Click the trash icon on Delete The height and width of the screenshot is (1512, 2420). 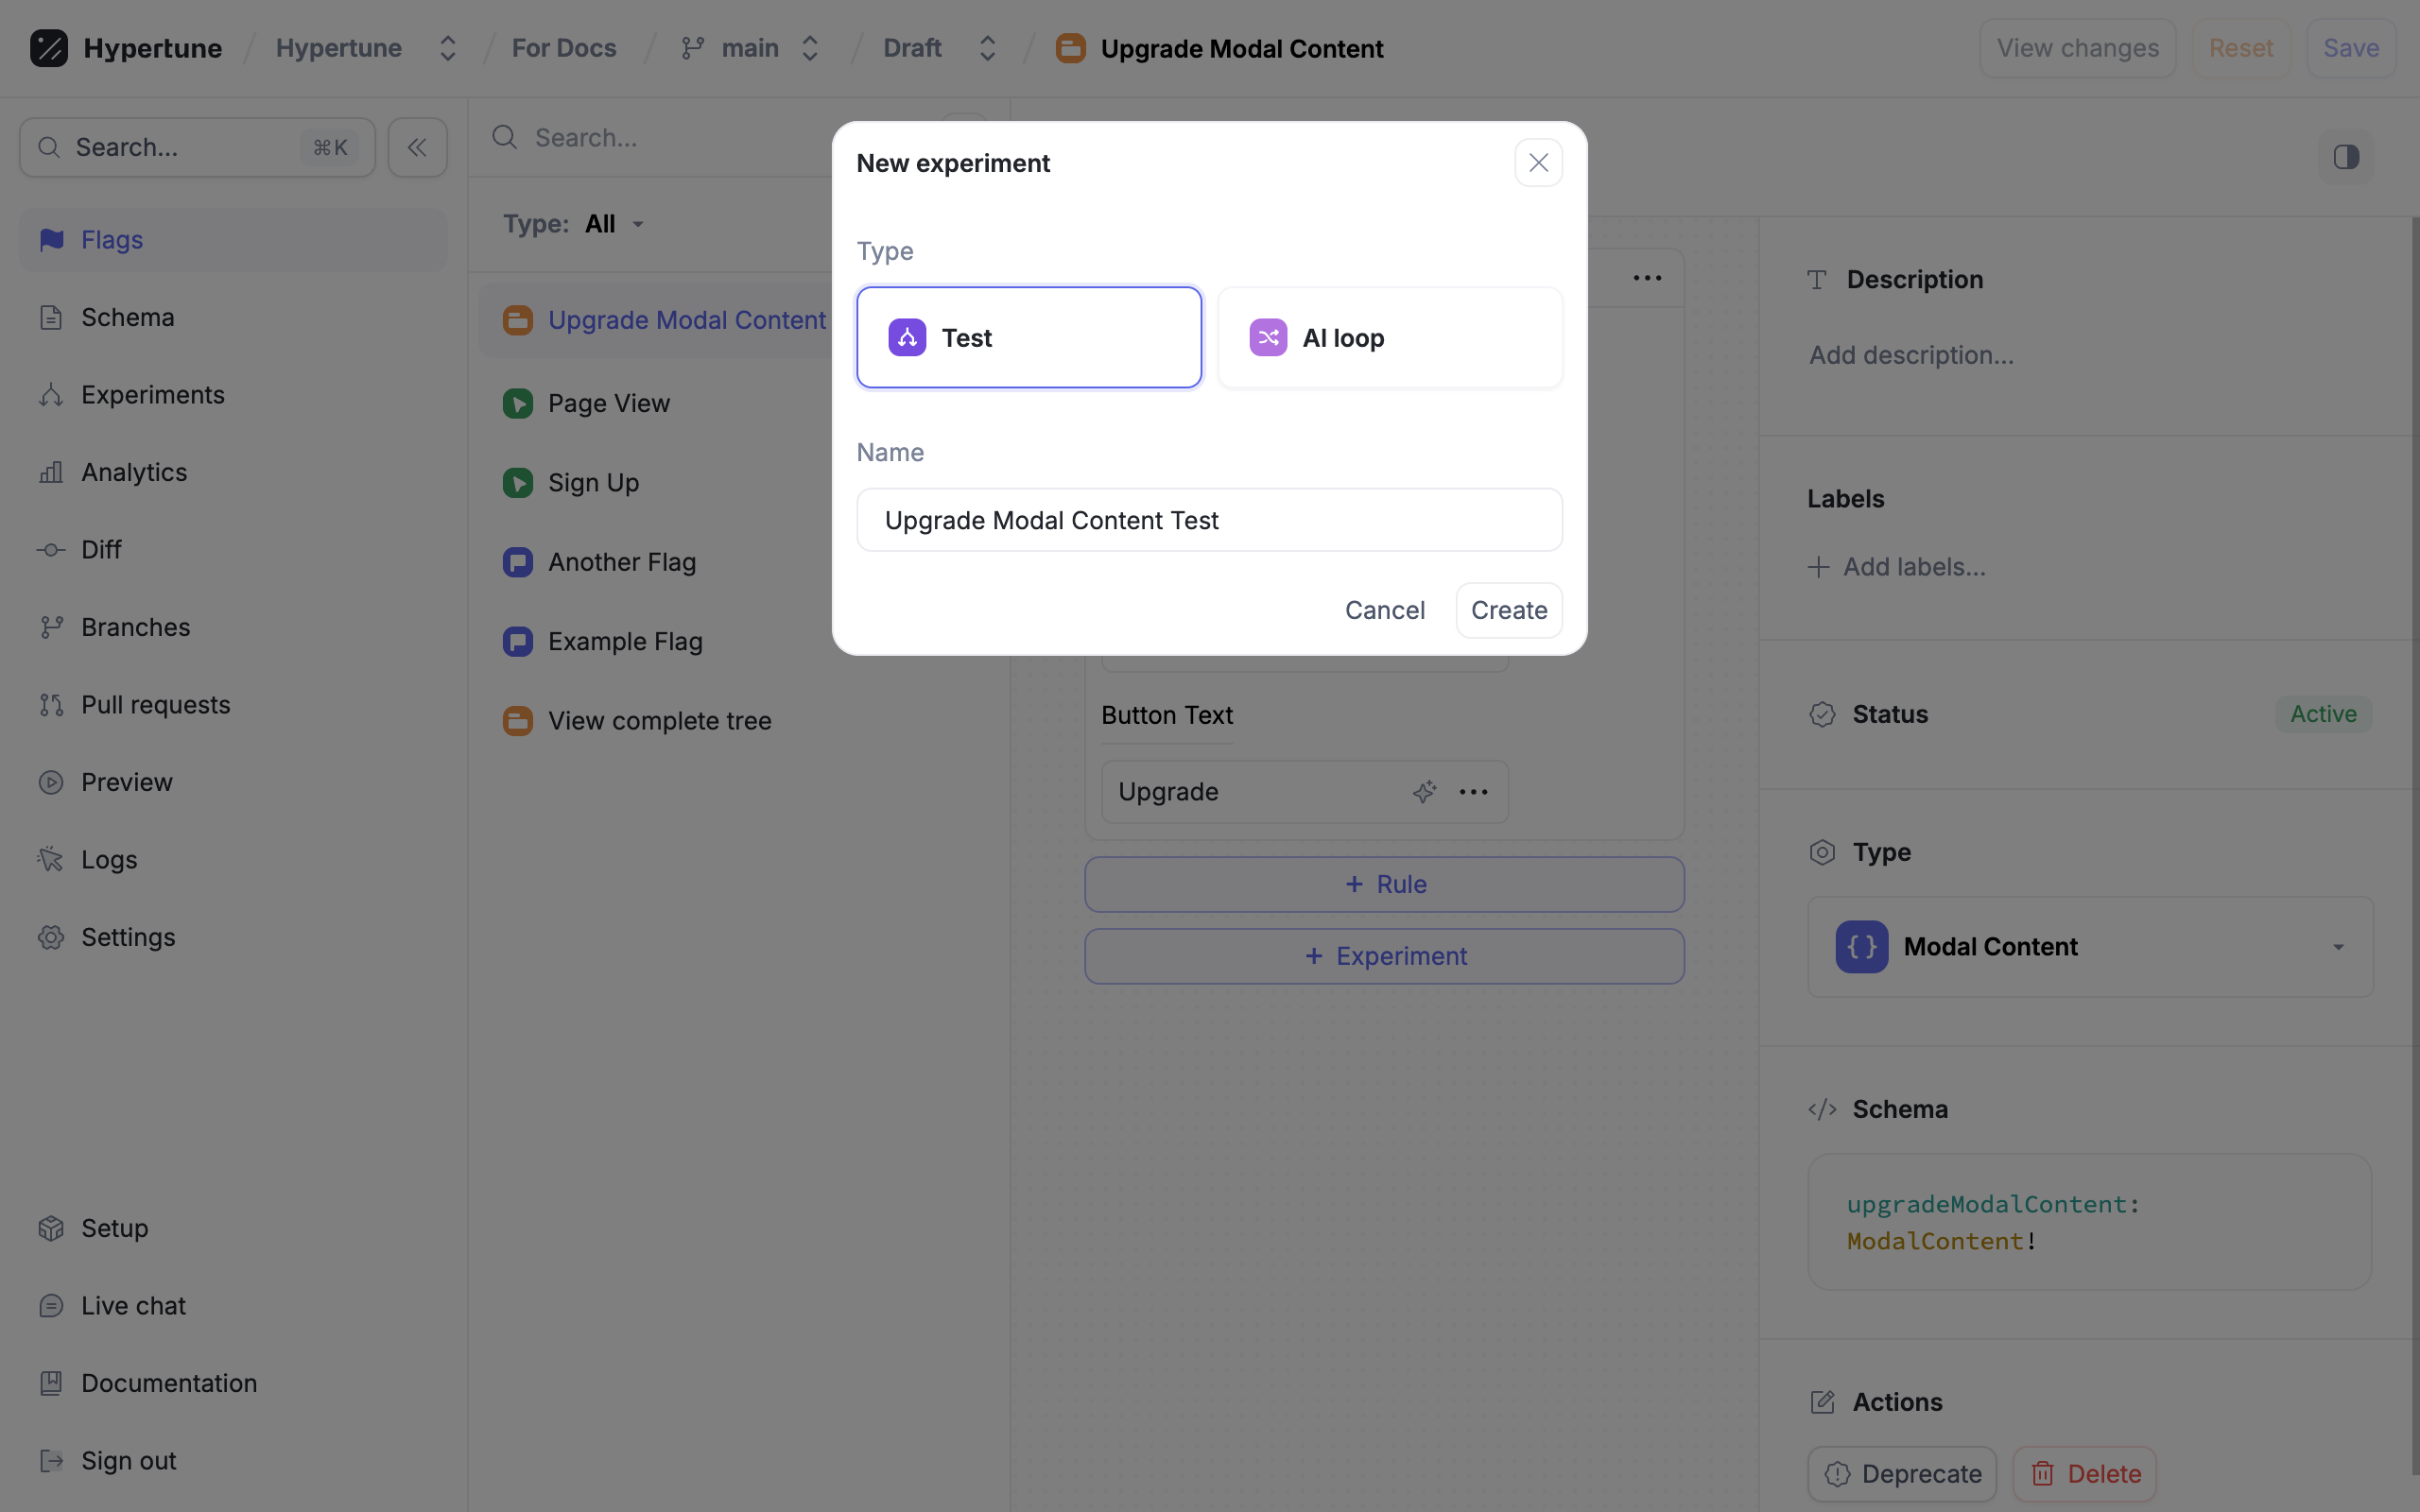click(2042, 1473)
